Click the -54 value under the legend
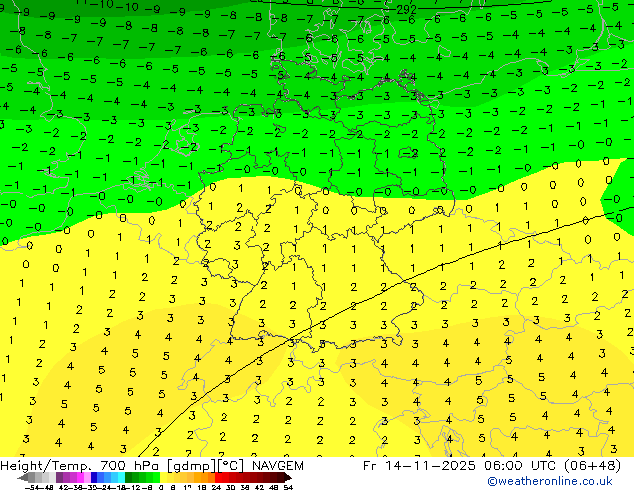This screenshot has height=490, width=634. tap(32, 487)
